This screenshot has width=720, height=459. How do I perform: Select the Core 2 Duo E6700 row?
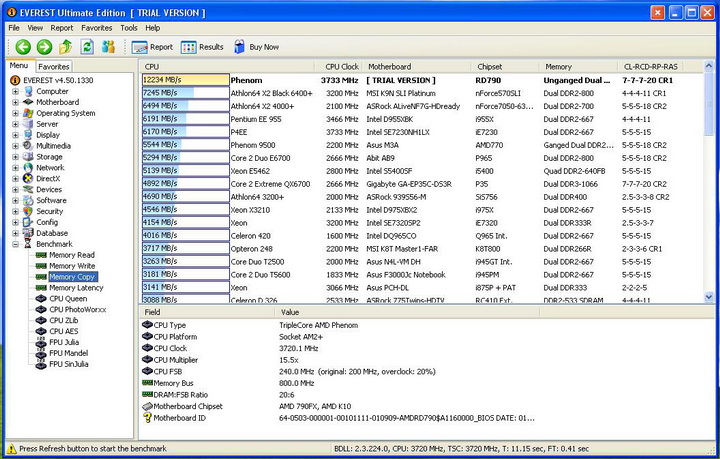click(x=422, y=158)
